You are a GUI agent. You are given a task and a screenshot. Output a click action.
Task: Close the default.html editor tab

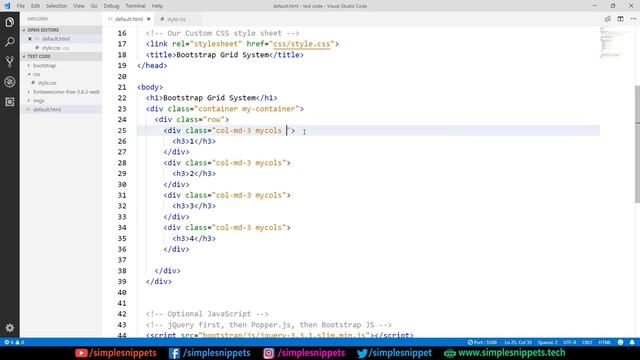coord(149,19)
